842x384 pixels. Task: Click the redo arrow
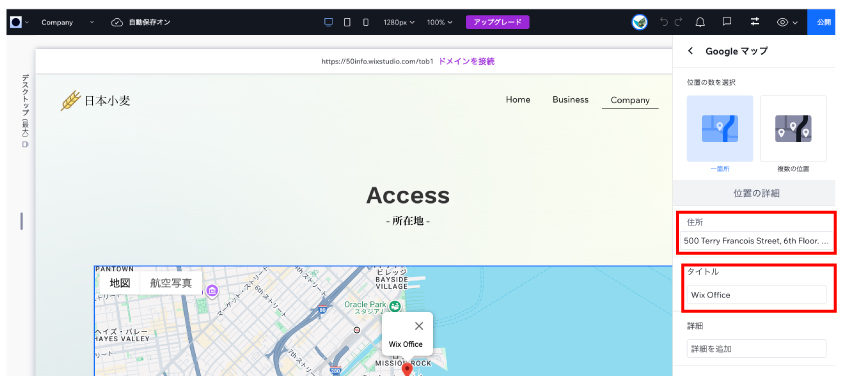point(678,22)
